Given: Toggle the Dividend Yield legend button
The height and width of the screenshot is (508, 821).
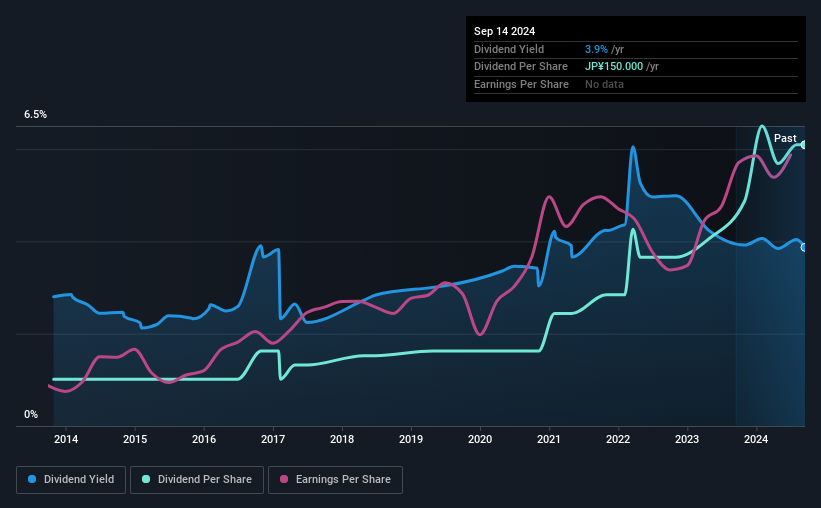Looking at the screenshot, I should coord(71,480).
